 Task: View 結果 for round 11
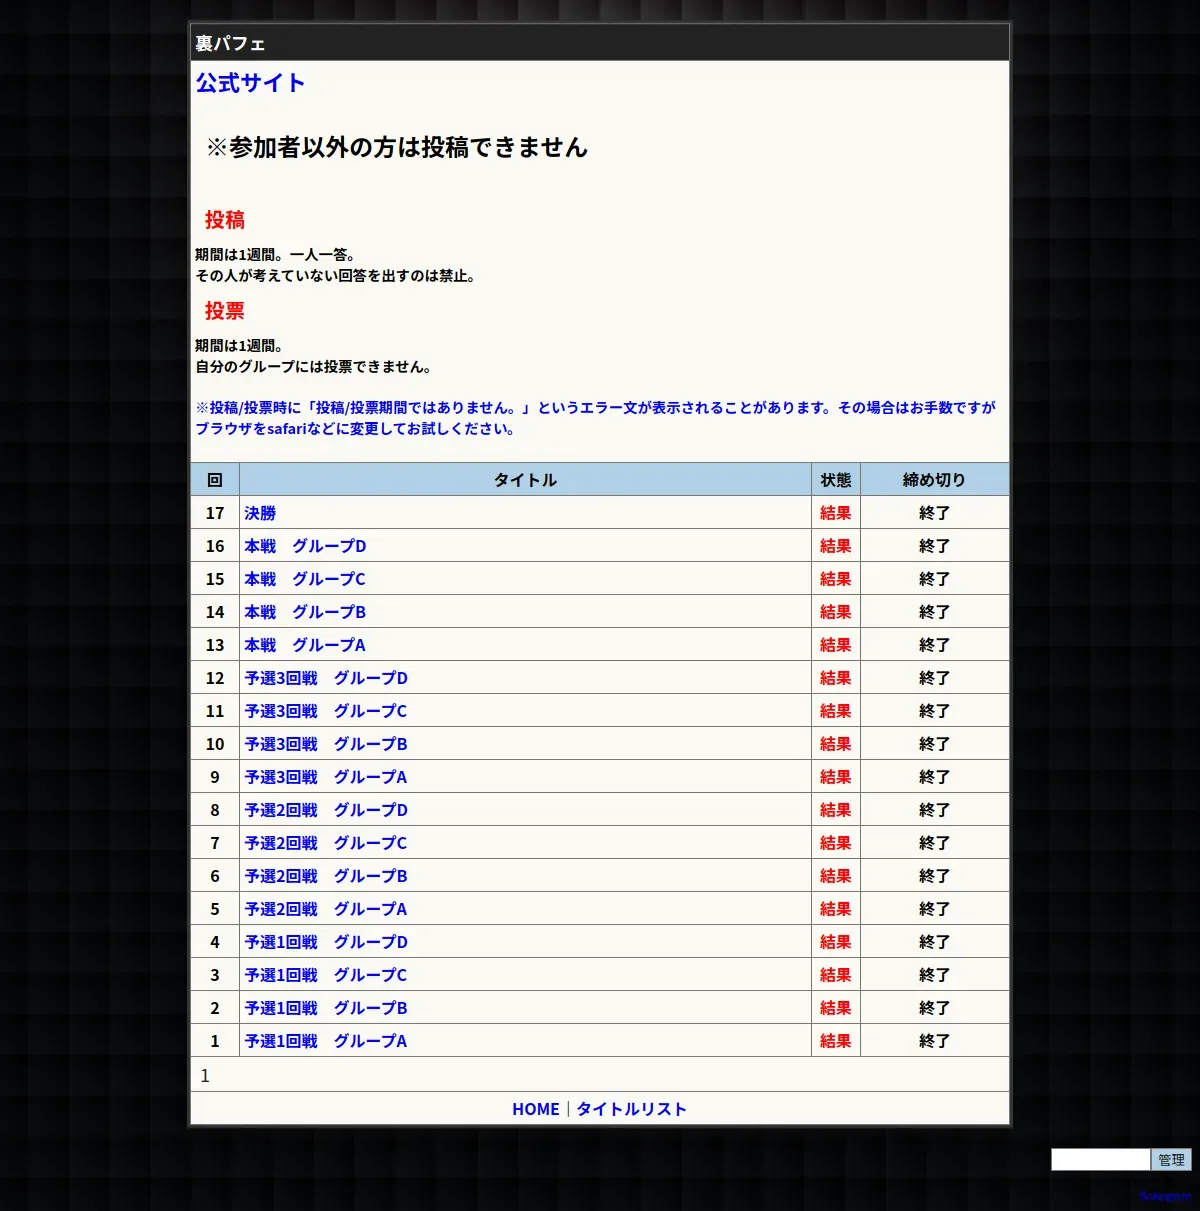[x=836, y=711]
